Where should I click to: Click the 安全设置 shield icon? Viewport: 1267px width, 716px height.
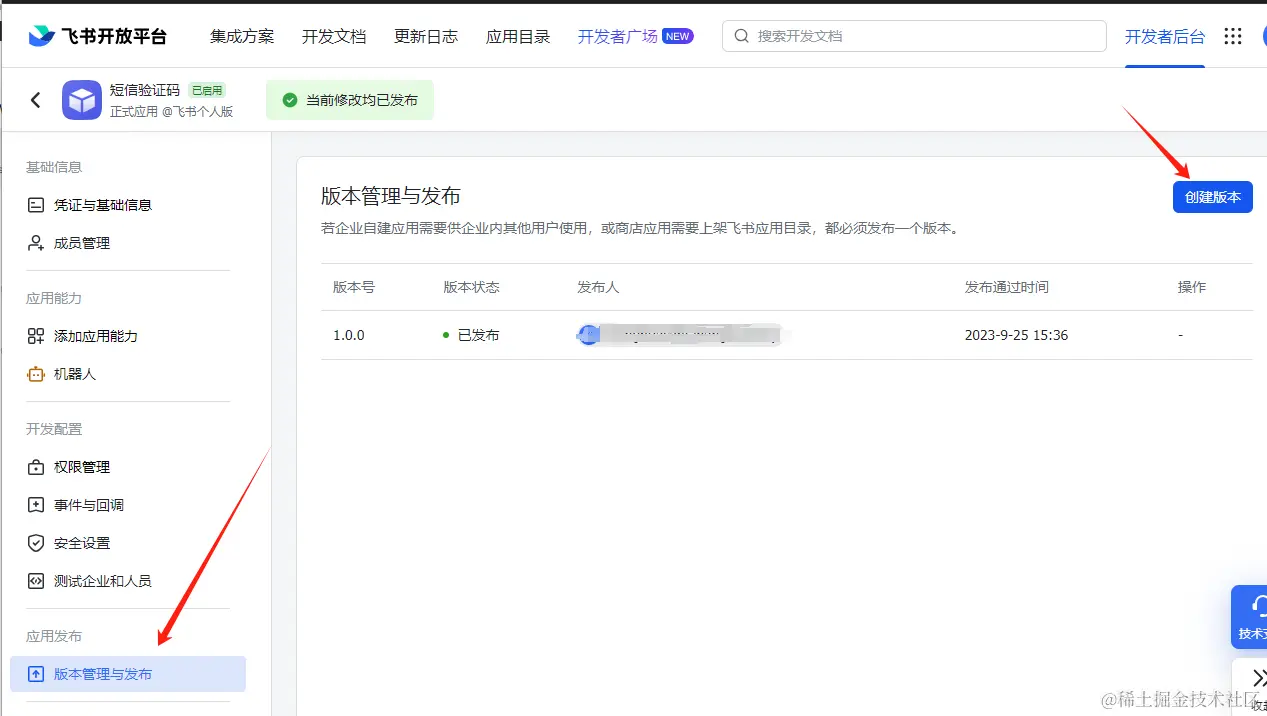tap(36, 543)
